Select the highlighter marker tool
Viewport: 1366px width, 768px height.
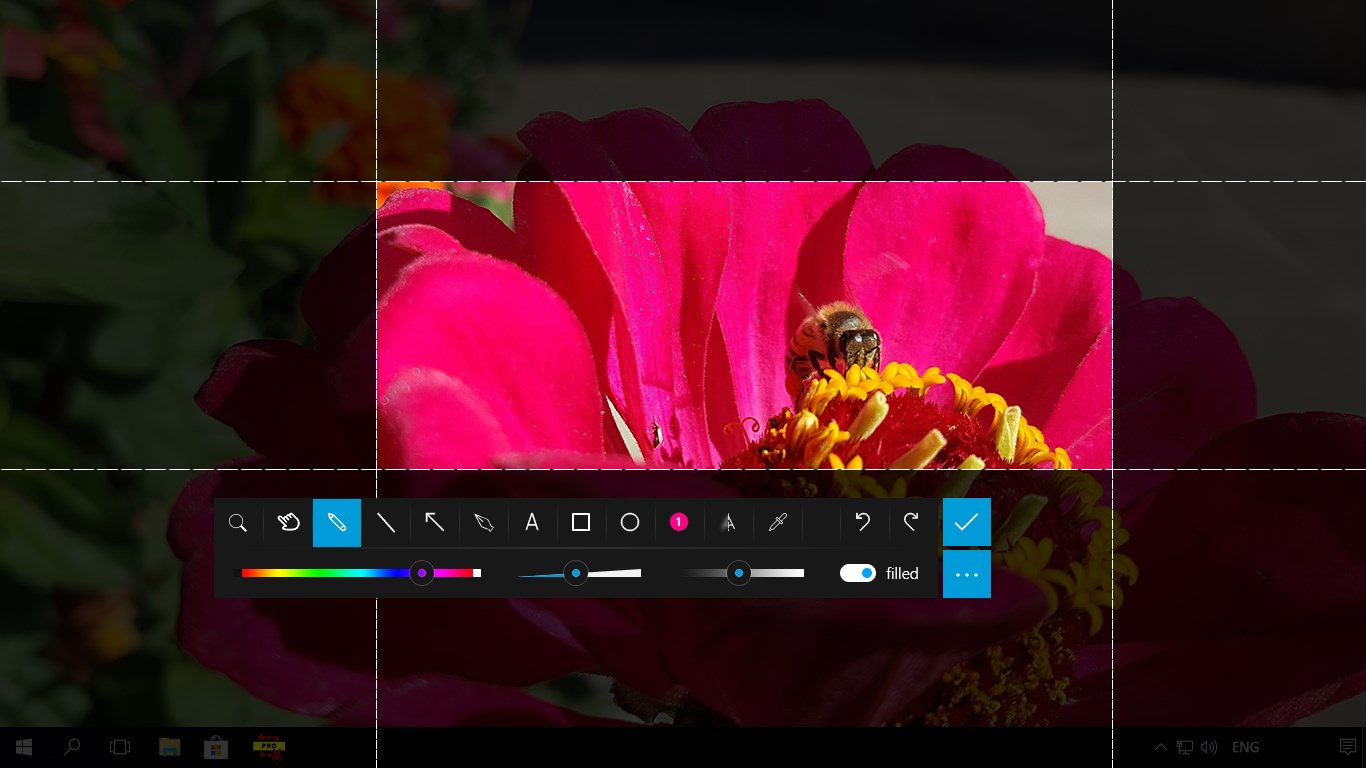tap(337, 523)
